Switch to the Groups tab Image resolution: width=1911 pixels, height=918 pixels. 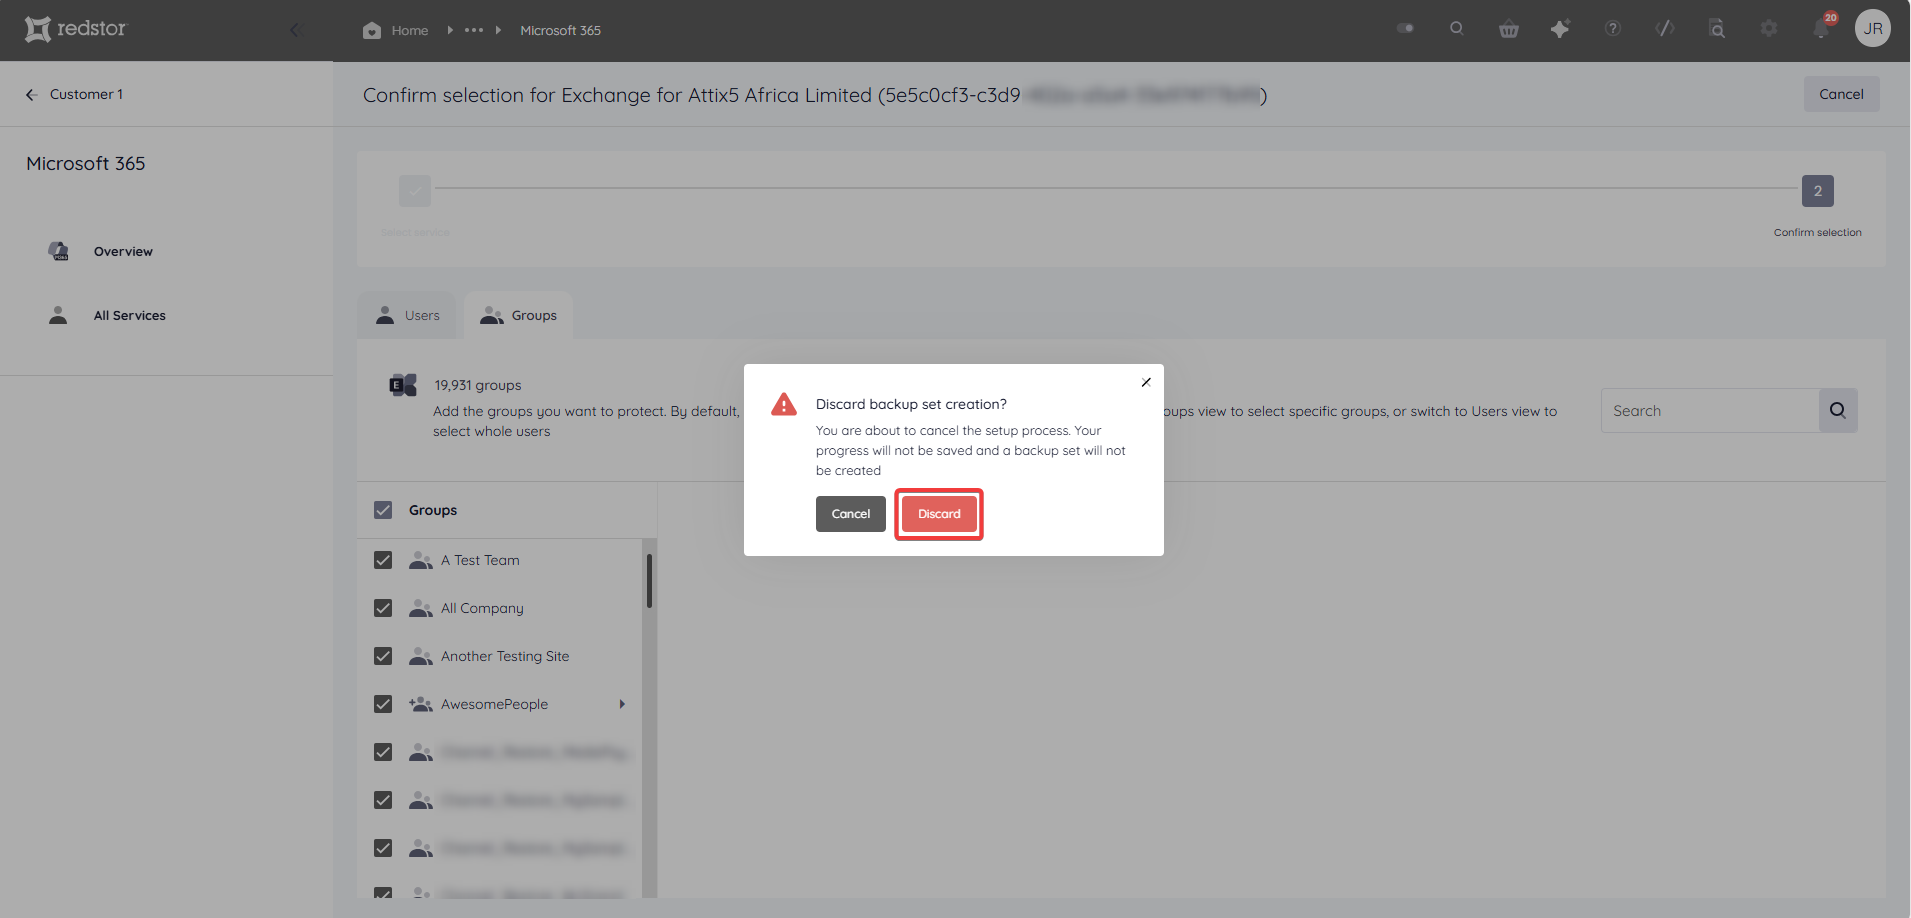518,315
